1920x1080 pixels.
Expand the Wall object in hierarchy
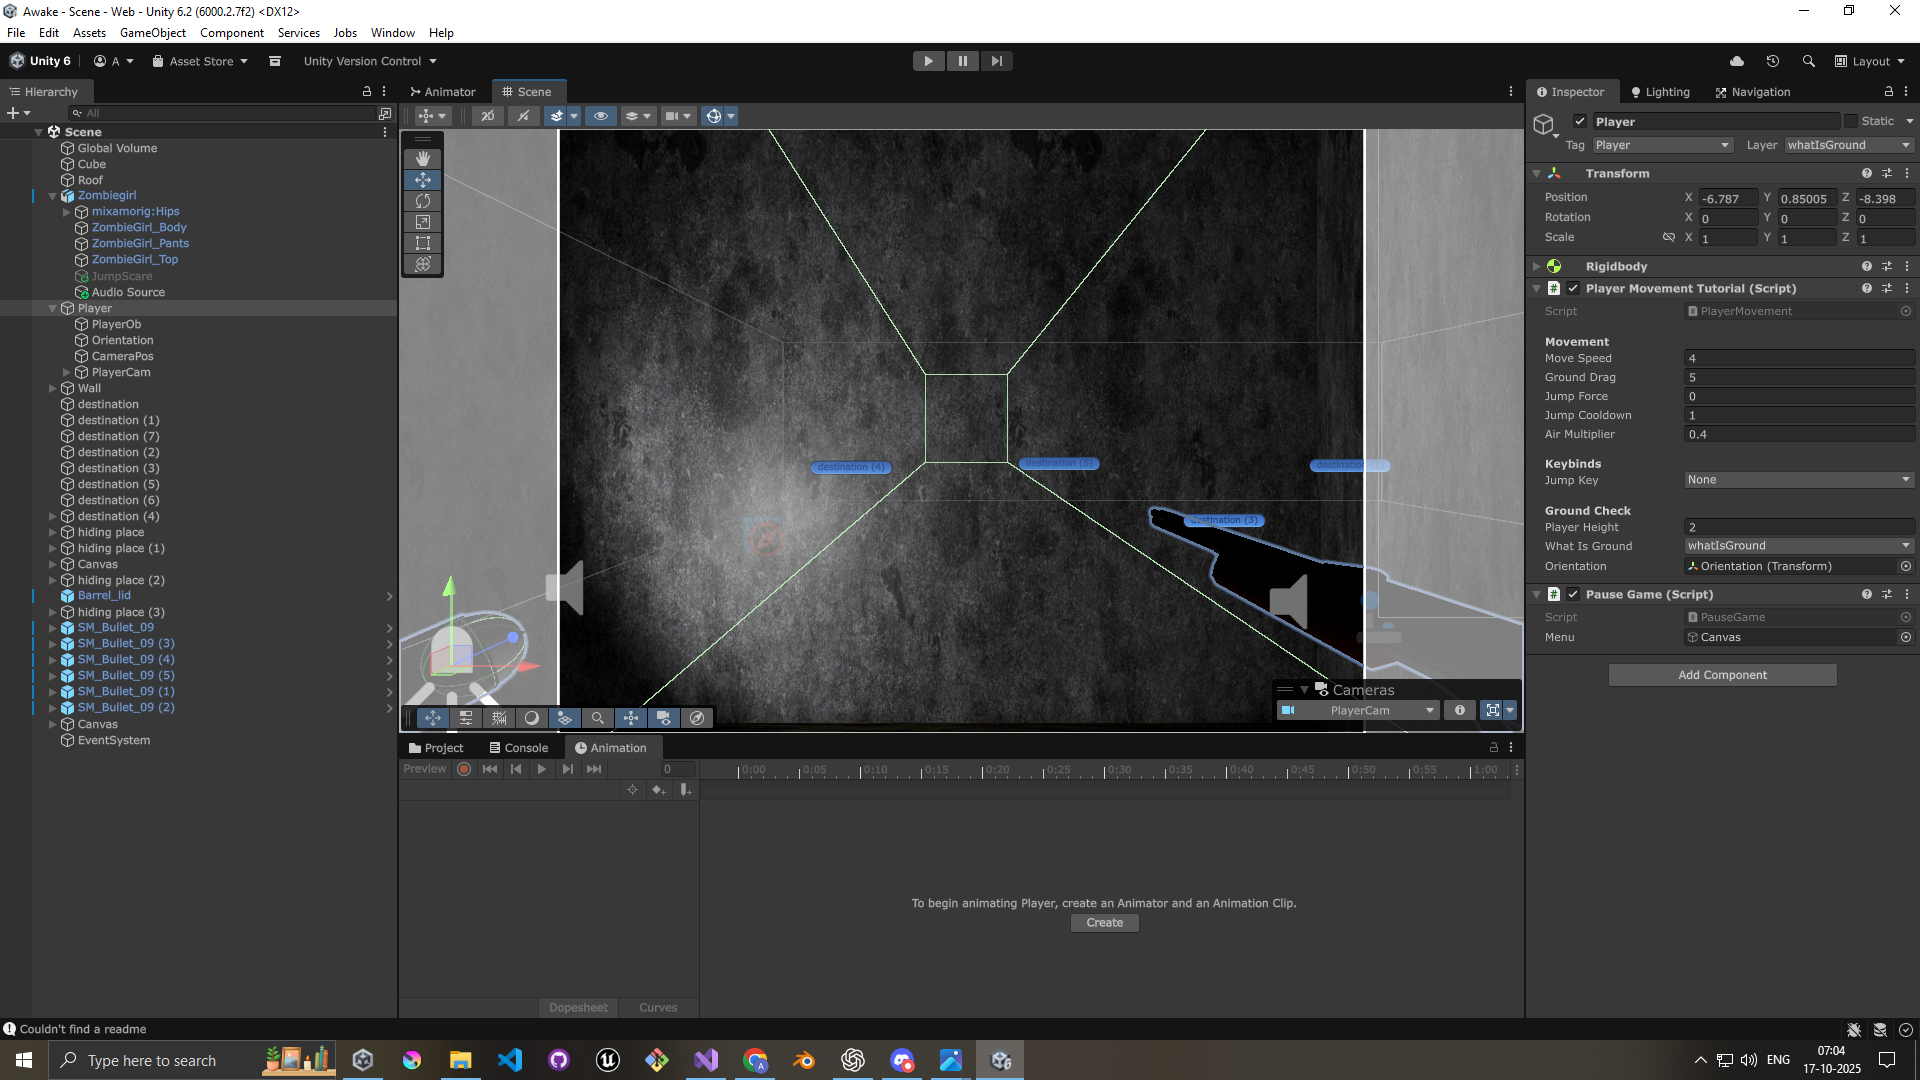(53, 388)
